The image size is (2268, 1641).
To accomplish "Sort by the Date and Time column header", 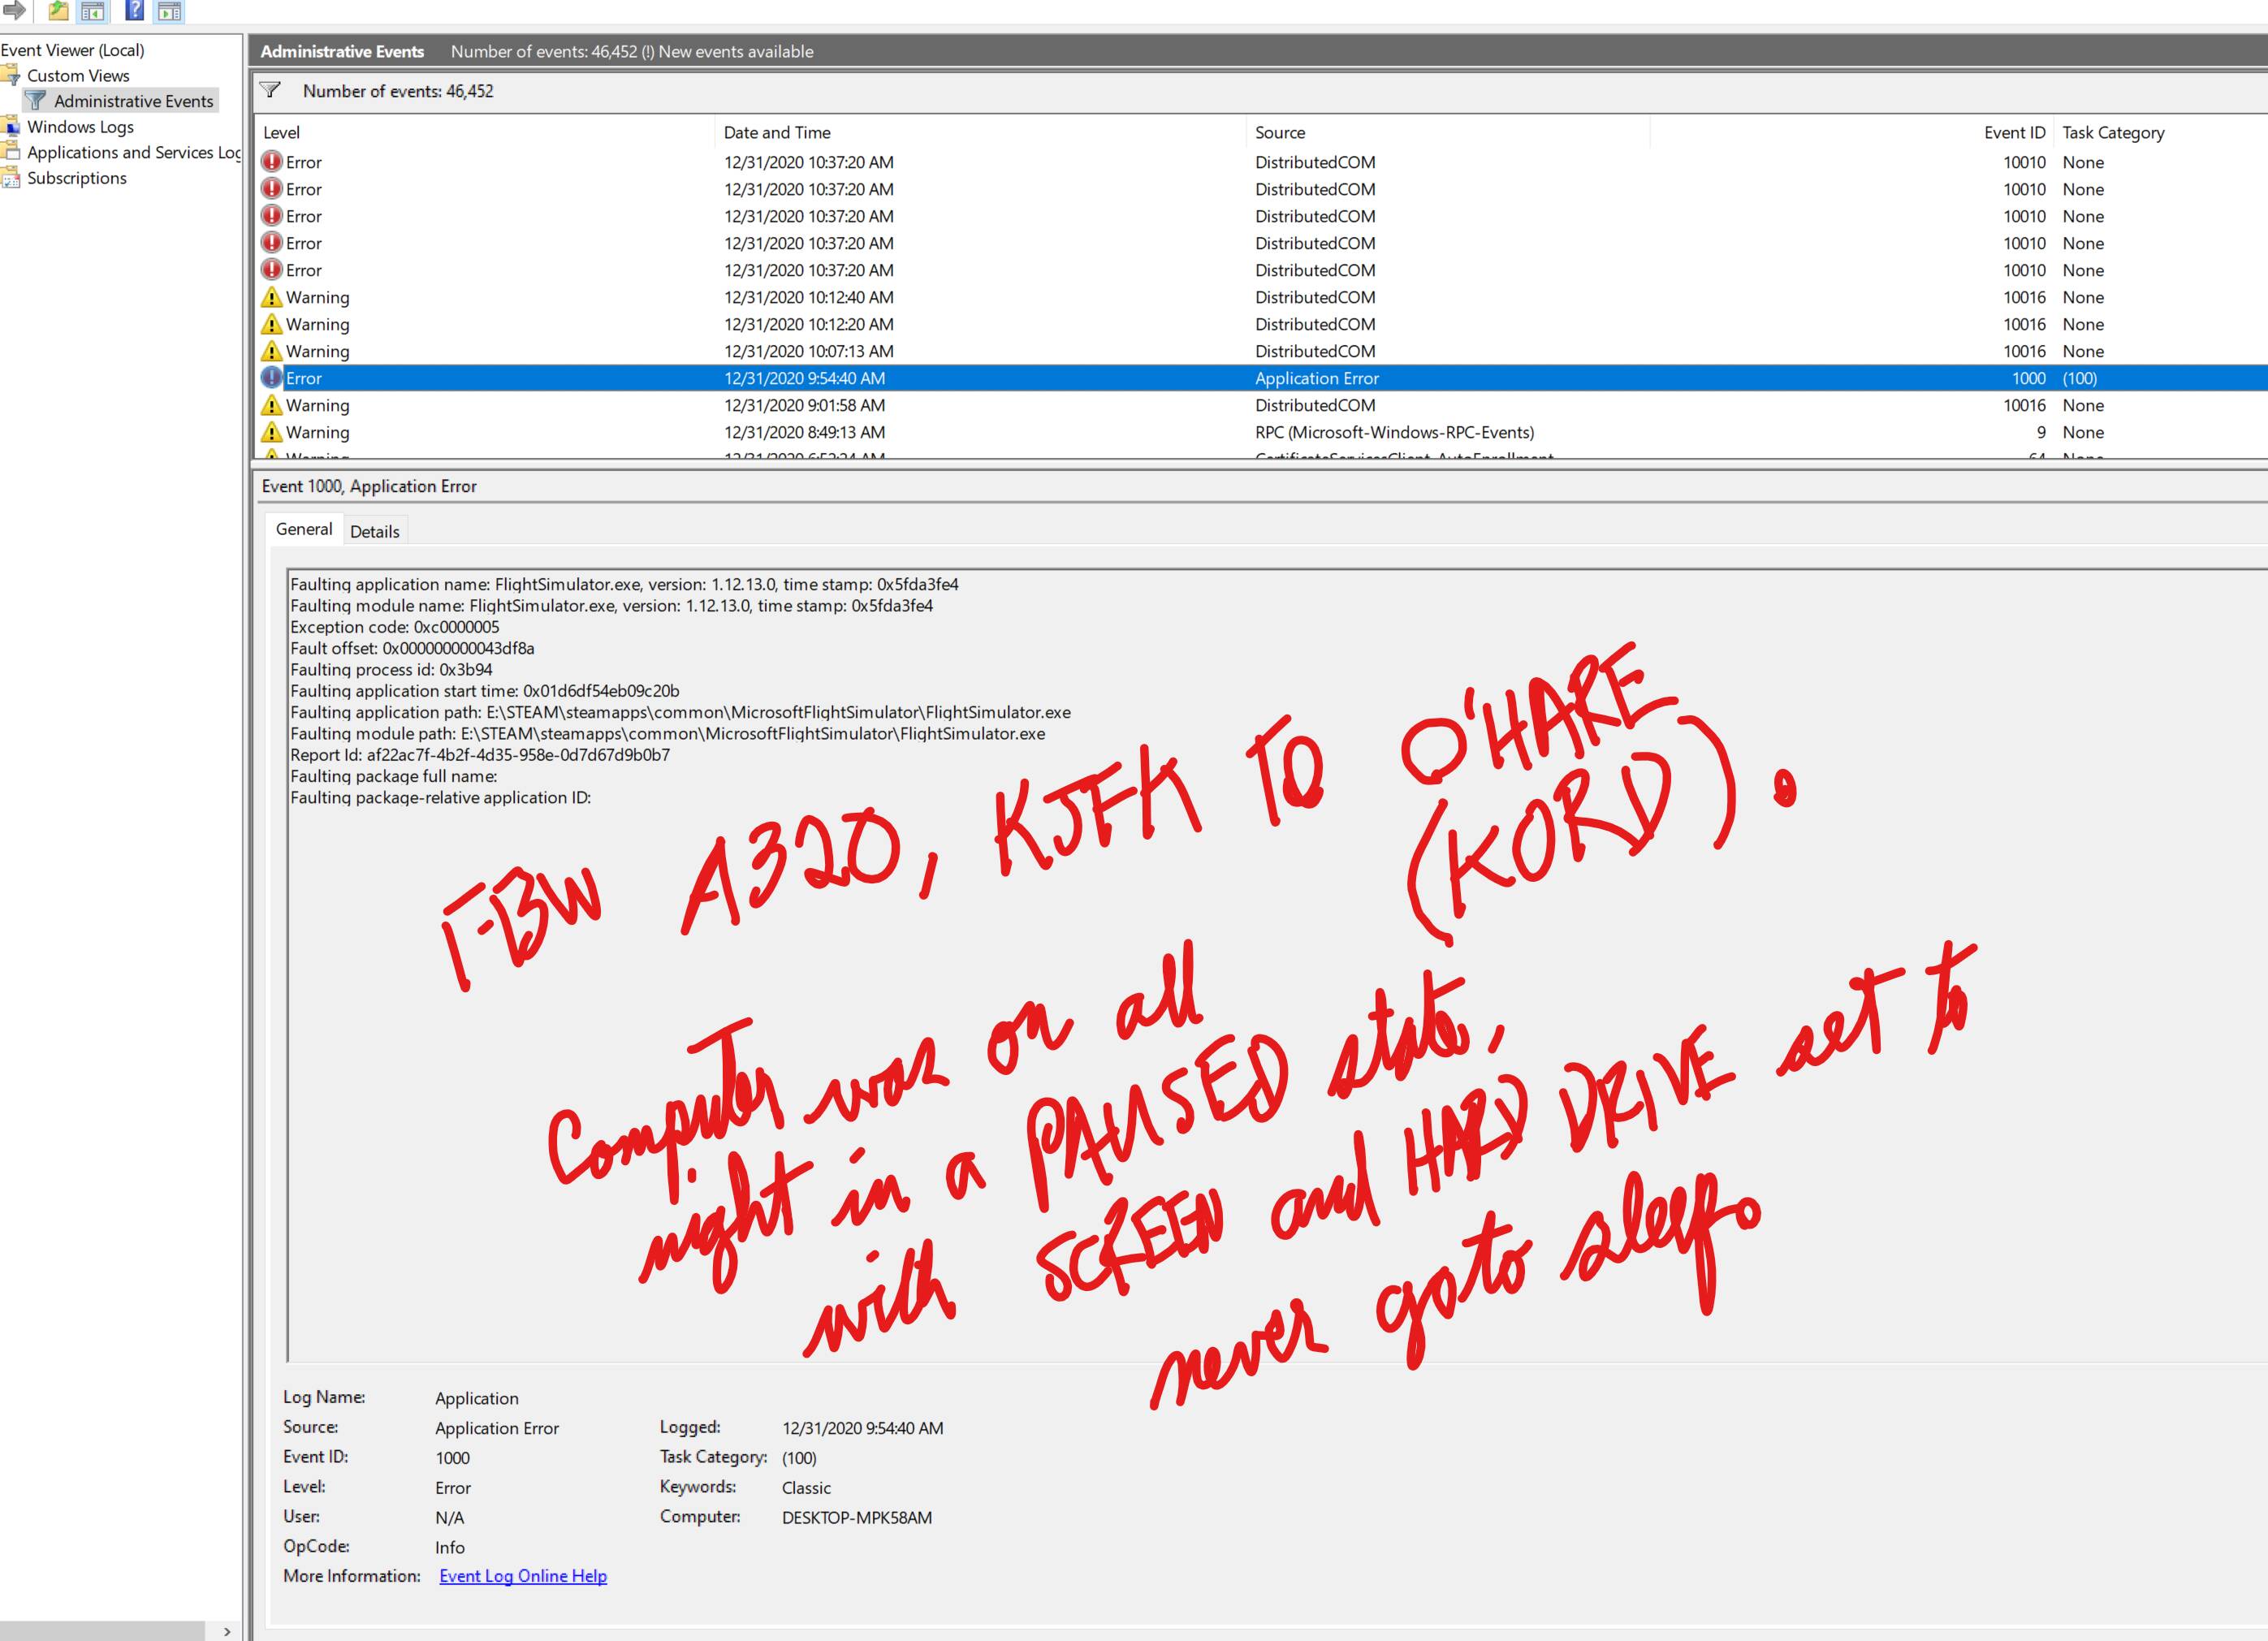I will [980, 132].
